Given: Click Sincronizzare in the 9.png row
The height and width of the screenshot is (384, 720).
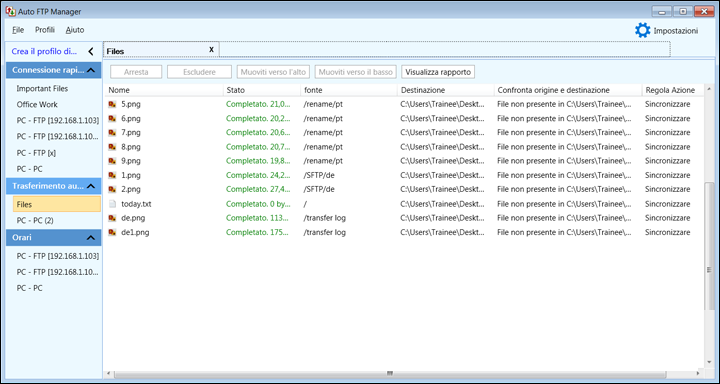Looking at the screenshot, I should click(x=667, y=161).
